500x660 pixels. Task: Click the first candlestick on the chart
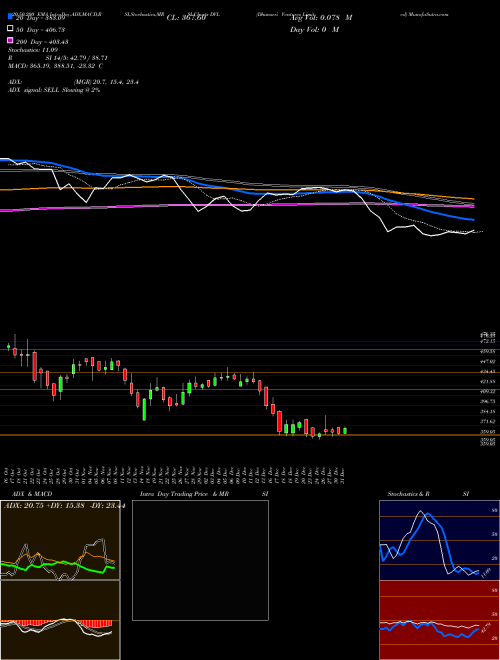point(8,347)
